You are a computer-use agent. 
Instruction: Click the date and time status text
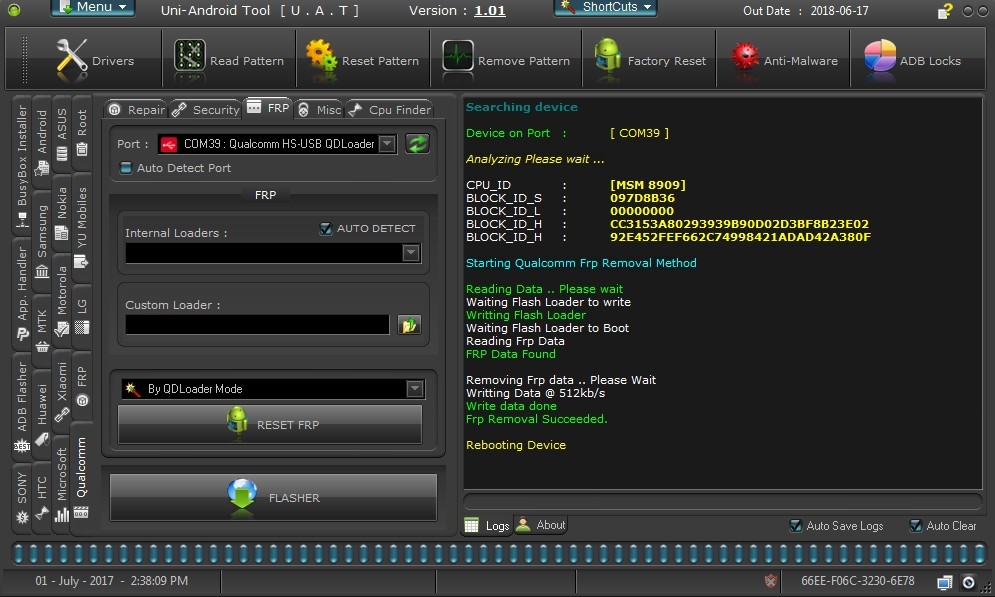click(x=112, y=581)
